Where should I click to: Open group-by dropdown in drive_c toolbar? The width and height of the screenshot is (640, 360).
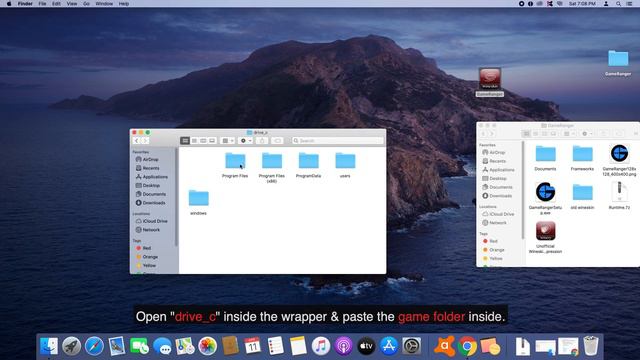pos(227,140)
